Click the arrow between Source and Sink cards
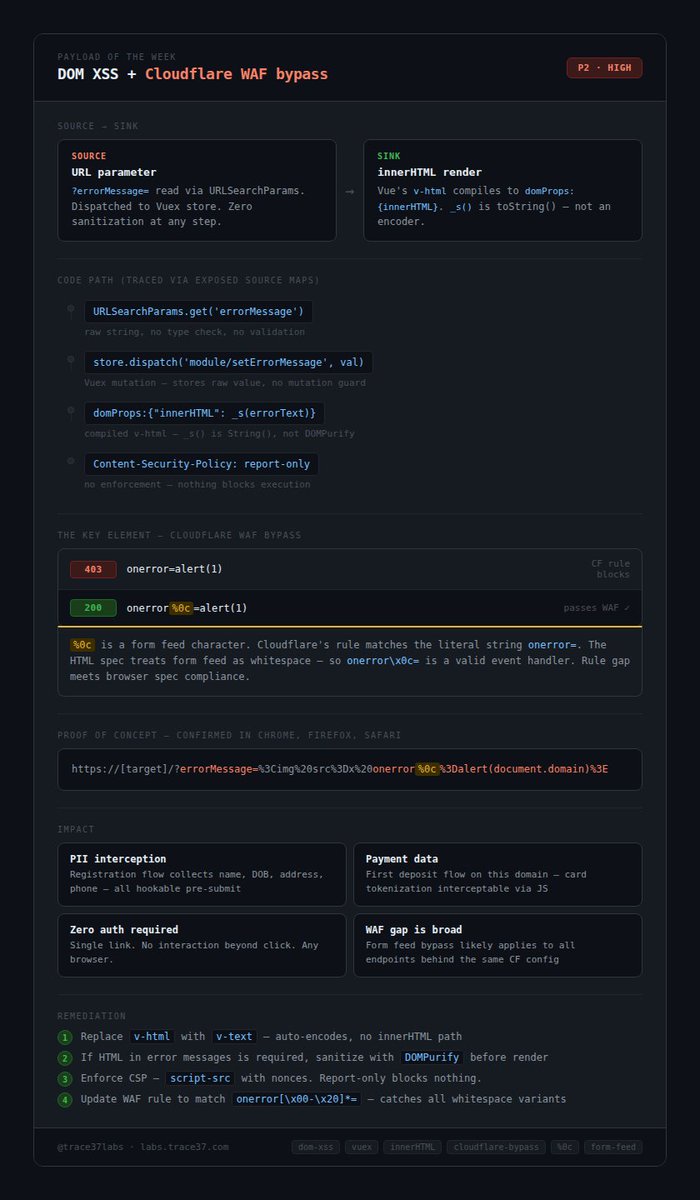Viewport: 700px width, 1200px height. [350, 190]
